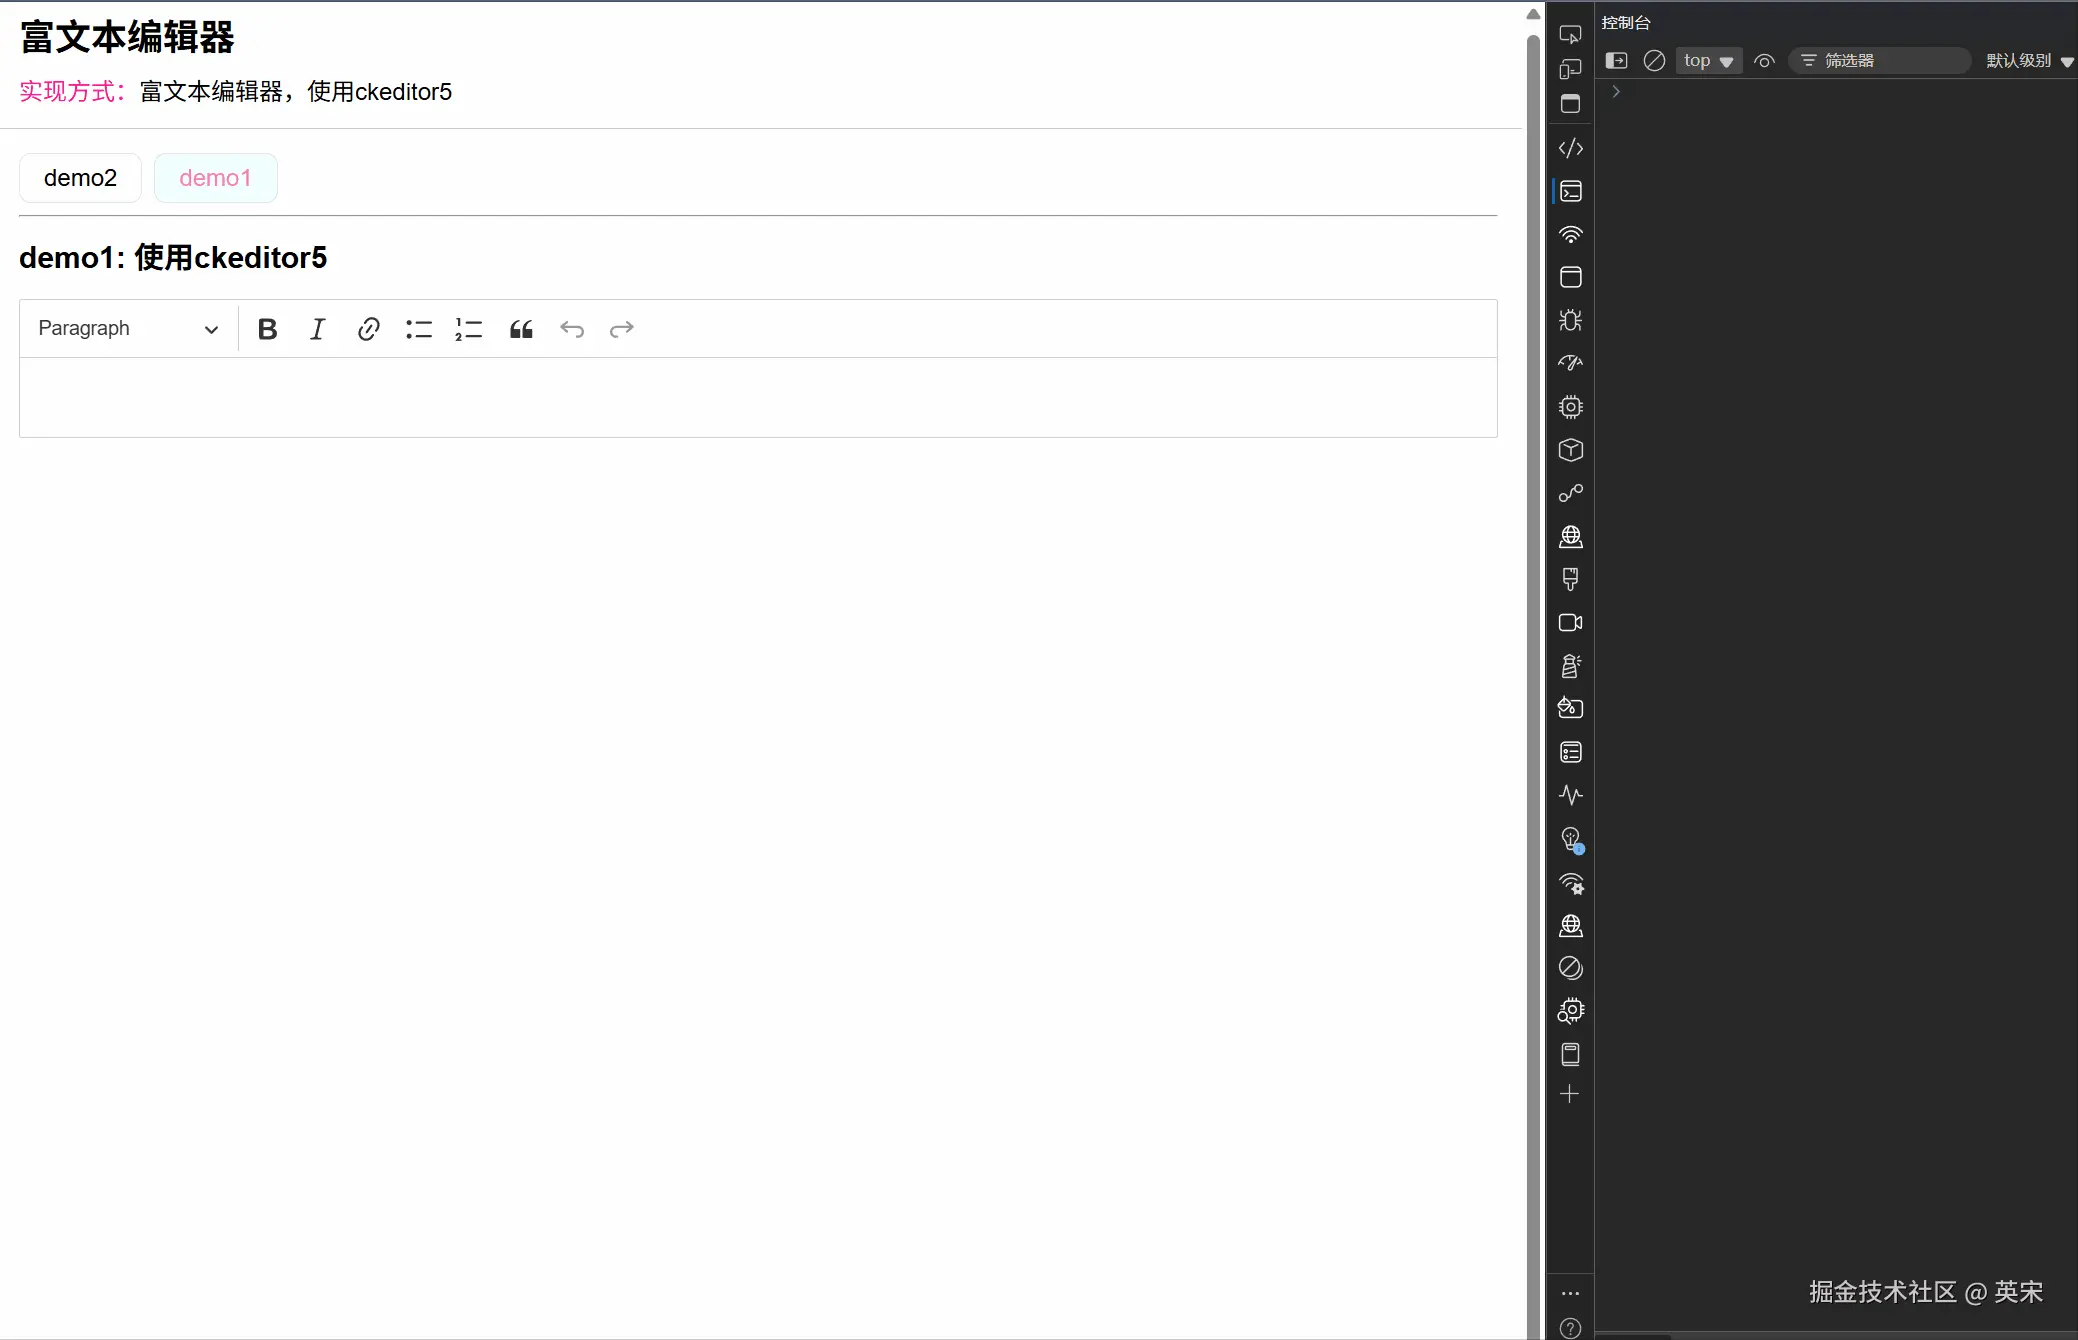This screenshot has height=1340, width=2078.
Task: Open the top JavaScript context dropdown
Action: (1709, 61)
